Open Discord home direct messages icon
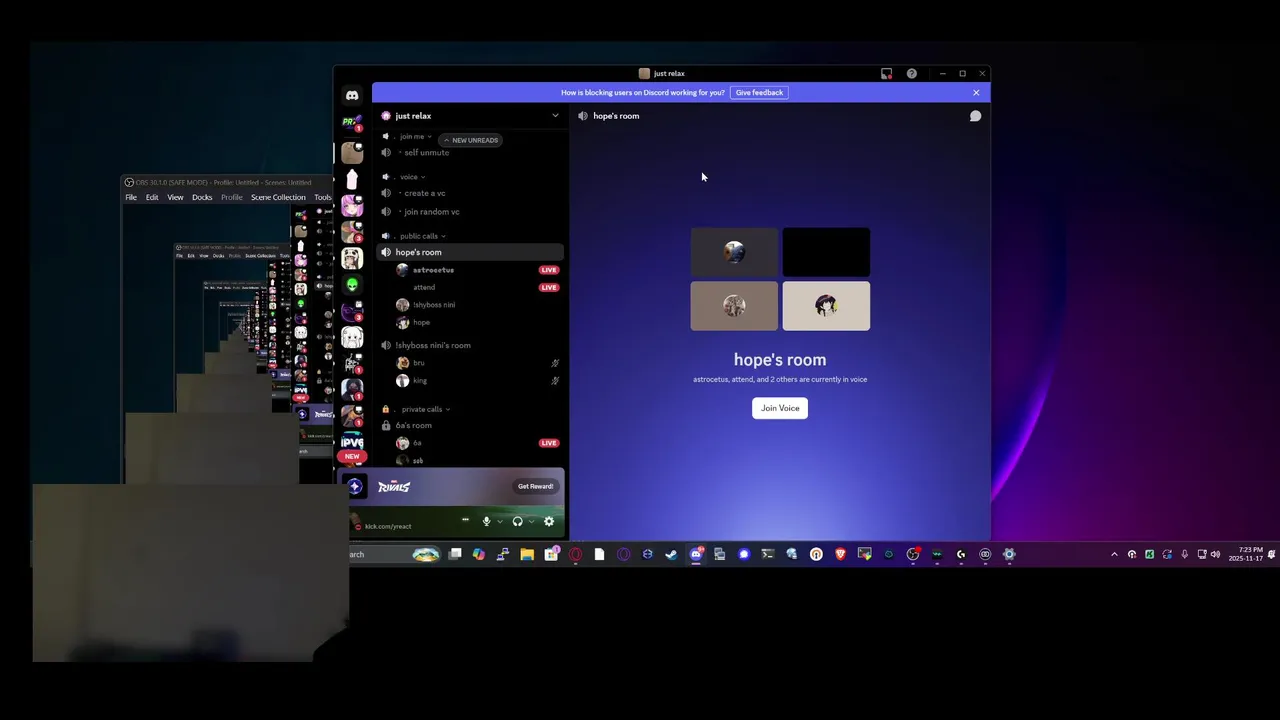 click(x=352, y=95)
